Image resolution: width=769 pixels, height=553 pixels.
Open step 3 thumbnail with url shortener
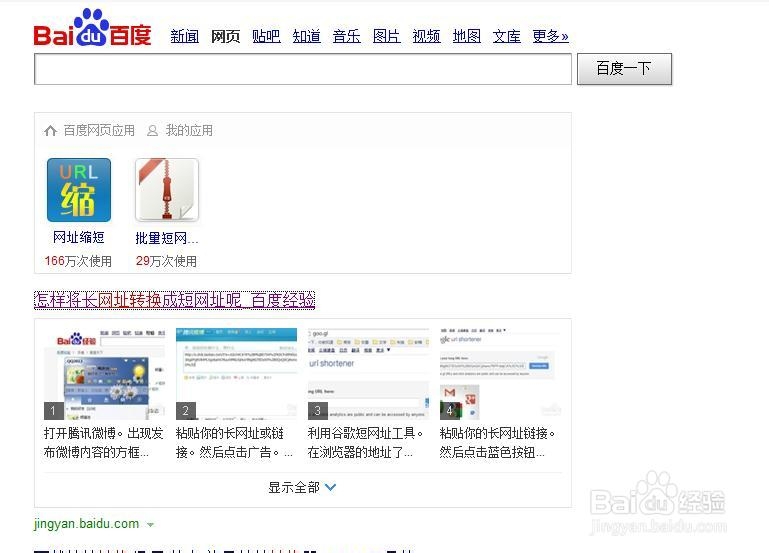(368, 374)
